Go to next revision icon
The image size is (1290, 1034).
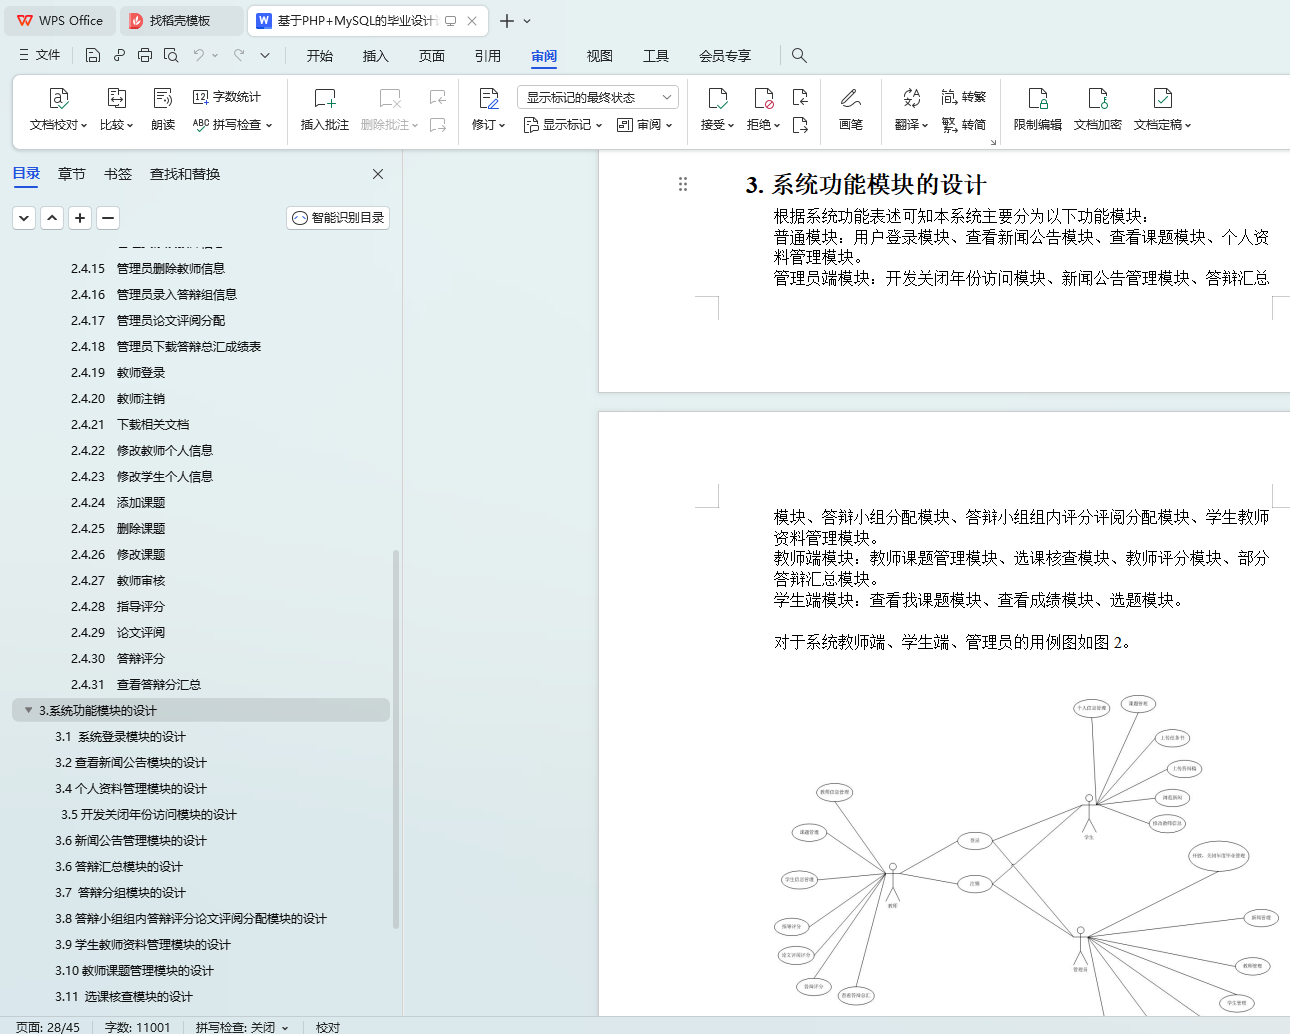(x=800, y=125)
